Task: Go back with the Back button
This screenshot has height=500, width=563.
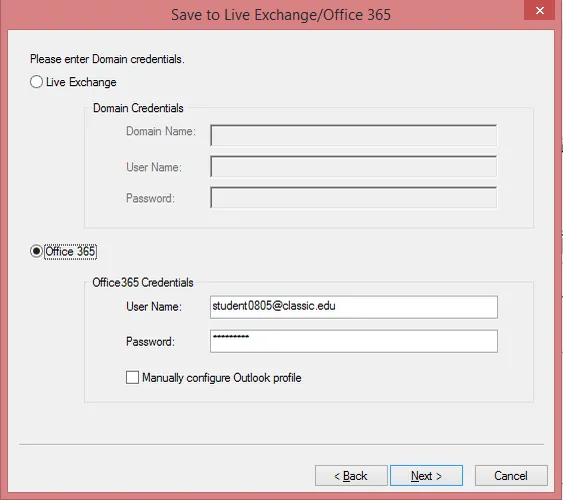Action: (351, 476)
